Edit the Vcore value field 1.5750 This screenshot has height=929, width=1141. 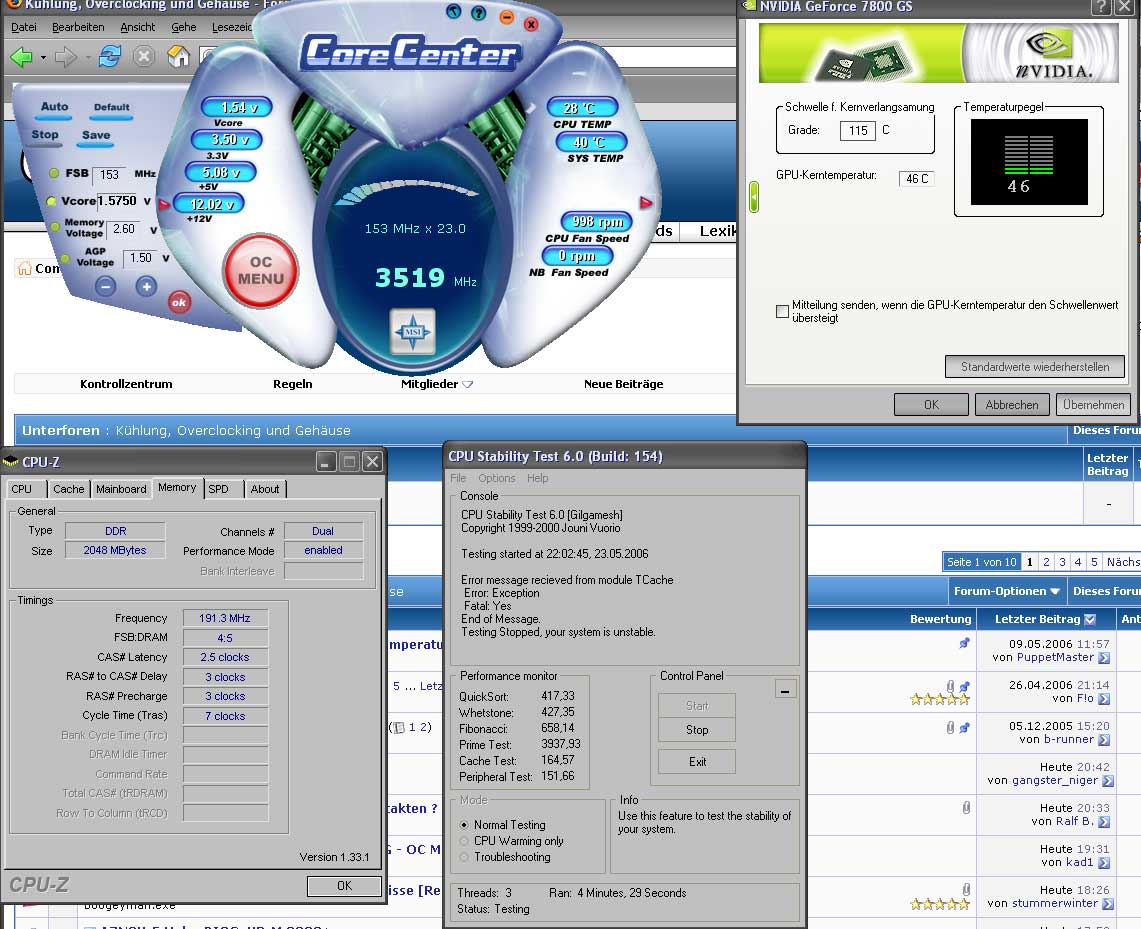pos(118,201)
